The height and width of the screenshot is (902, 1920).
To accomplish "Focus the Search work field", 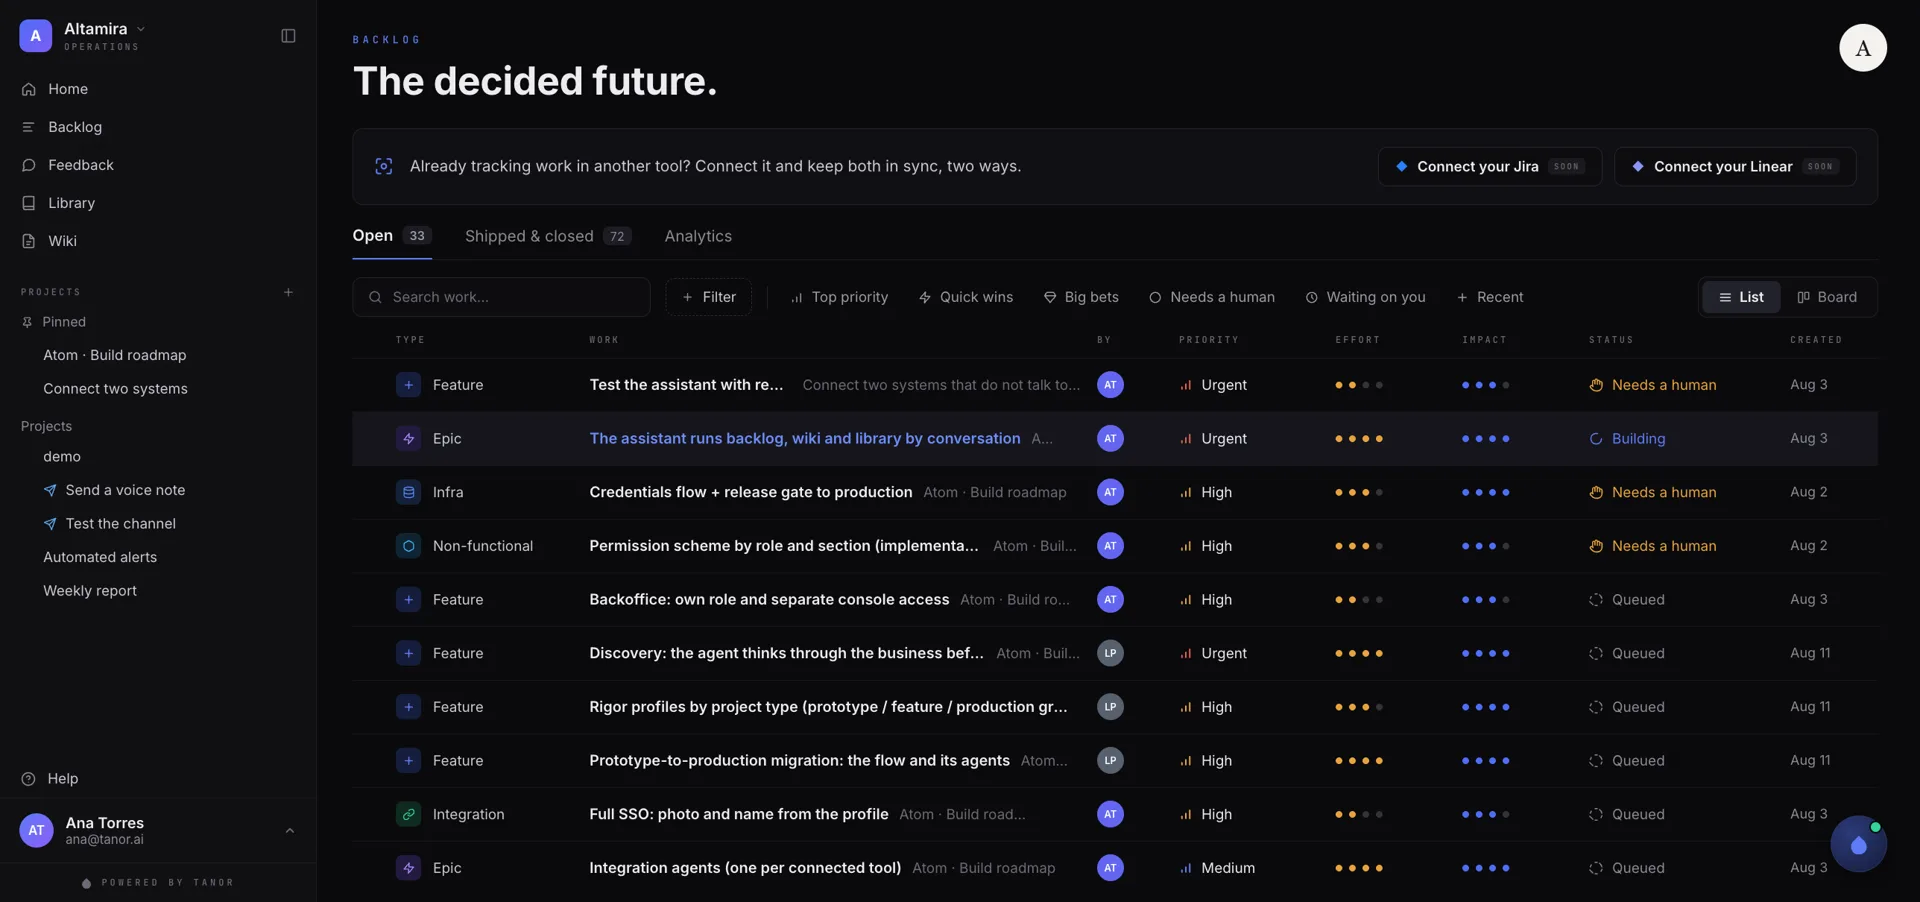I will [x=501, y=297].
